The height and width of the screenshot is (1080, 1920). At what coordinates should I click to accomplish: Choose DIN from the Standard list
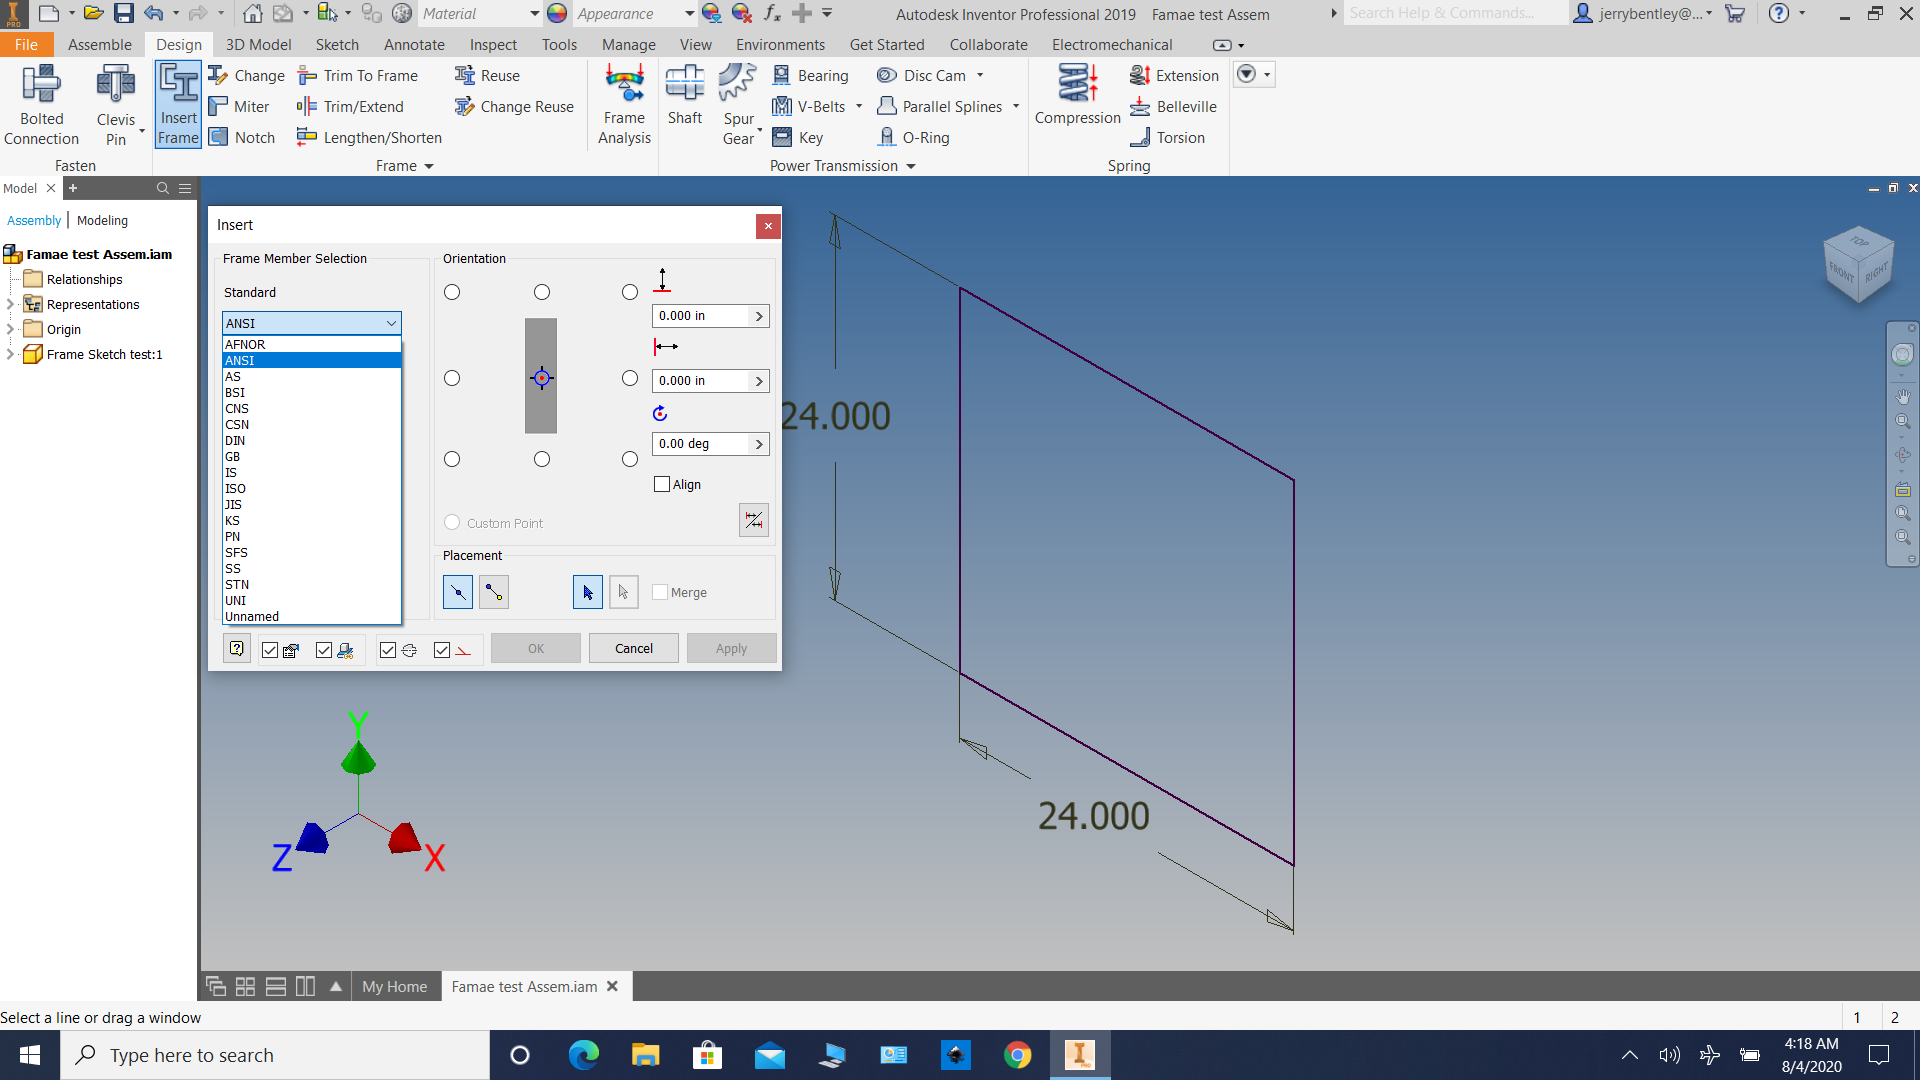click(x=236, y=440)
